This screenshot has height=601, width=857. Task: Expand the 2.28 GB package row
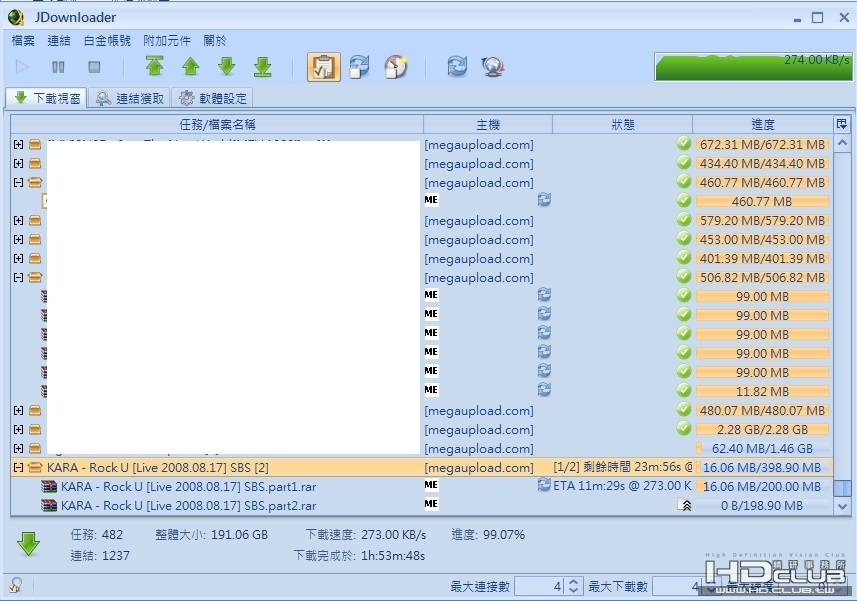pos(19,429)
